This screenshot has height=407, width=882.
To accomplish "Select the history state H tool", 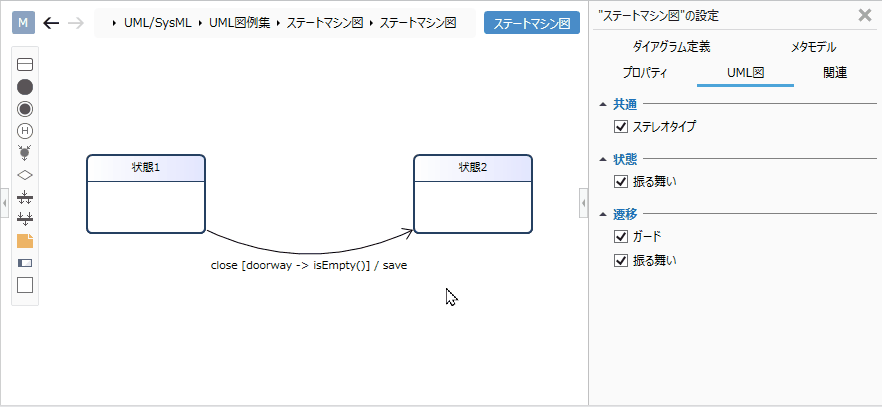I will pos(25,131).
